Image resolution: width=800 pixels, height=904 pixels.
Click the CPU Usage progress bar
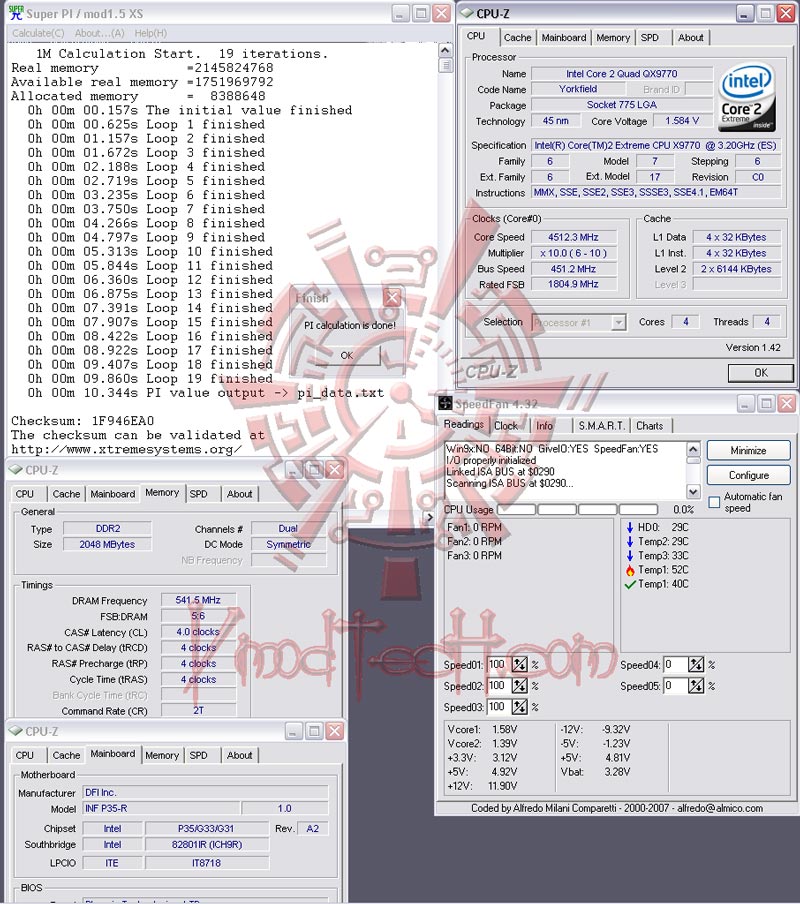pyautogui.click(x=578, y=510)
